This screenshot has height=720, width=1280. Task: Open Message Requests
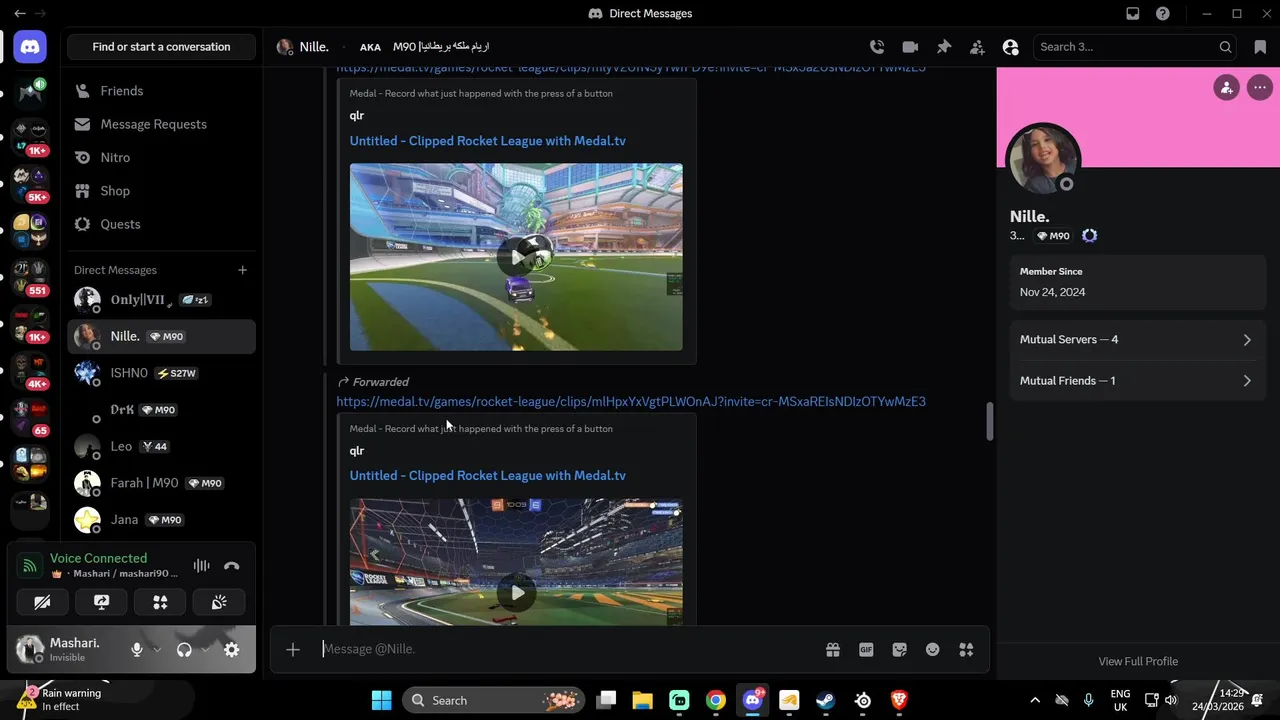161,124
